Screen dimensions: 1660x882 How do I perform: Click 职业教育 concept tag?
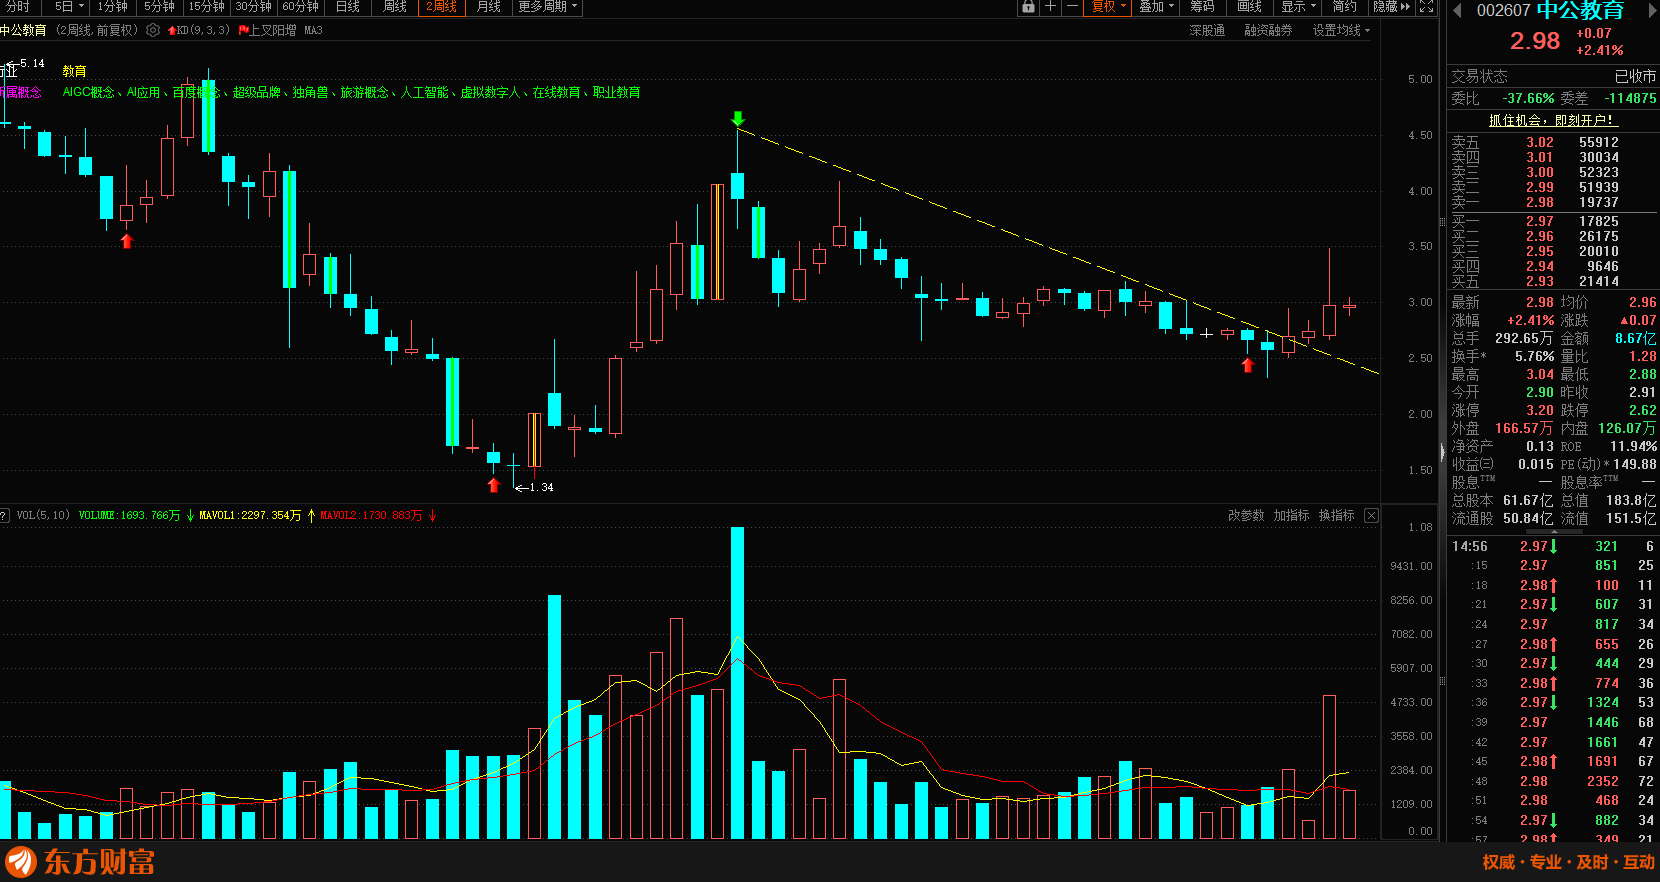[616, 92]
